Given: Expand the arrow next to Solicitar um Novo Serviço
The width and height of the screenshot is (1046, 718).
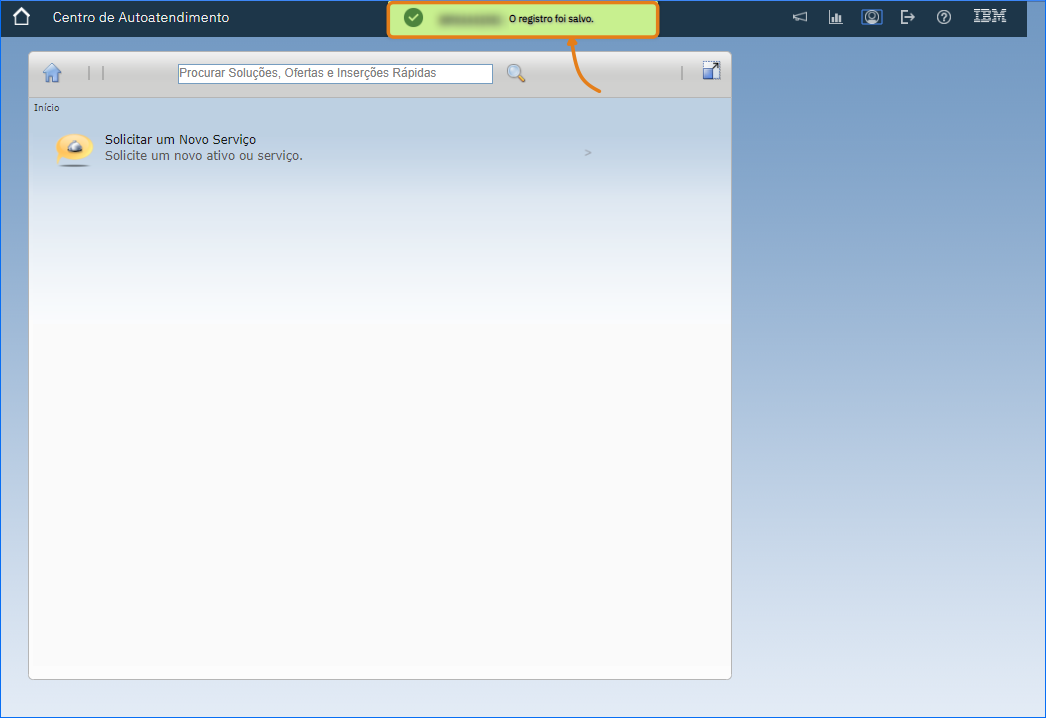Looking at the screenshot, I should pos(588,153).
